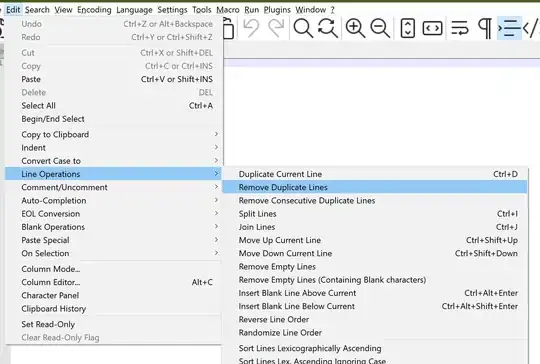The image size is (540, 364).
Task: Select Insert Blank Line Below Current
Action: pyautogui.click(x=375, y=306)
